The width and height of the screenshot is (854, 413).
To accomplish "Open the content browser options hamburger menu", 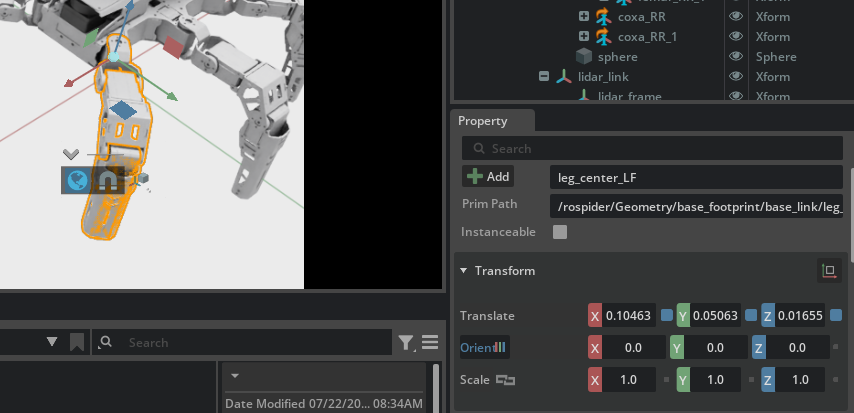I will pos(430,342).
